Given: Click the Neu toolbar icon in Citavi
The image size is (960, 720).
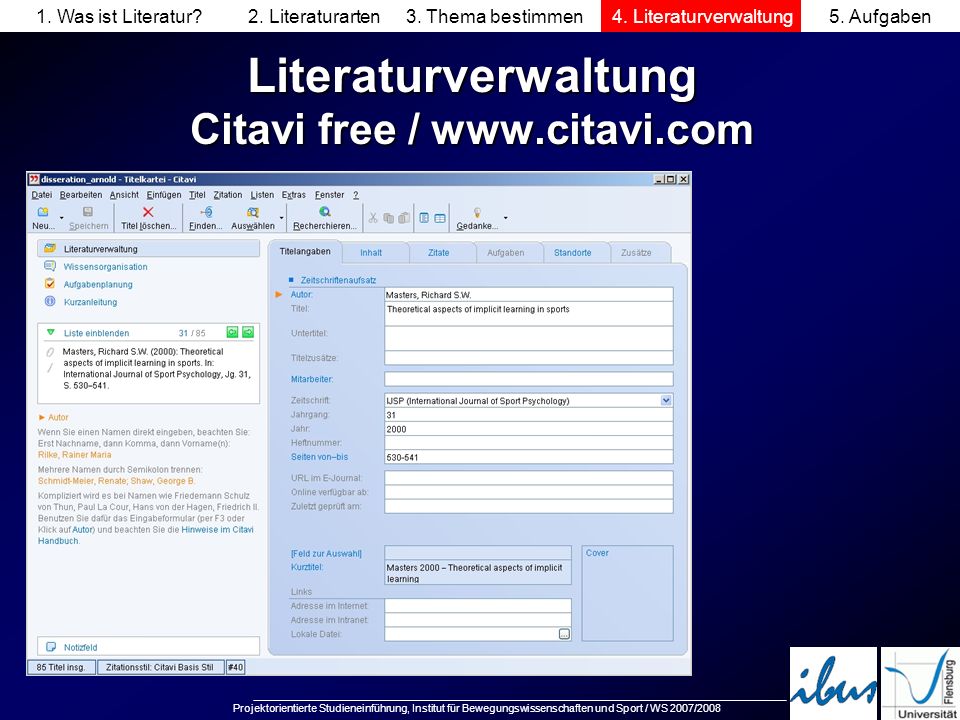Looking at the screenshot, I should pyautogui.click(x=43, y=212).
